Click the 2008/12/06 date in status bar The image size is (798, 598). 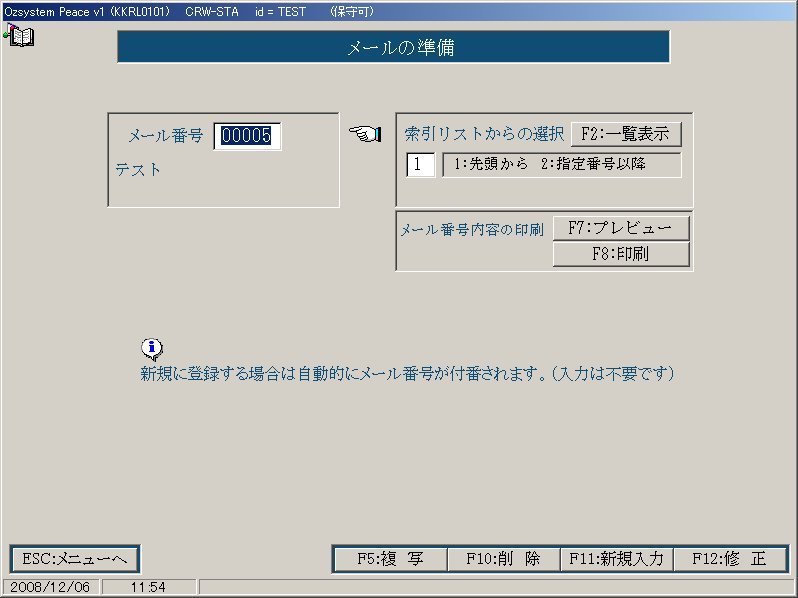tap(50, 587)
